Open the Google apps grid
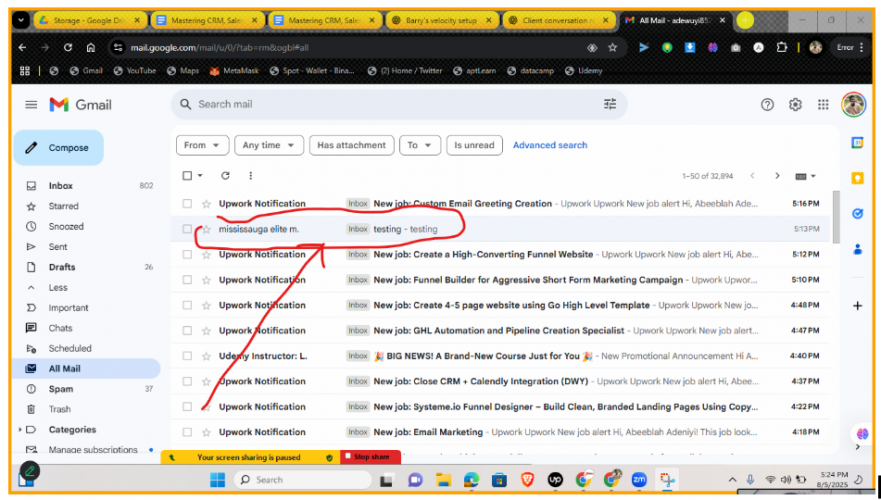 (823, 104)
